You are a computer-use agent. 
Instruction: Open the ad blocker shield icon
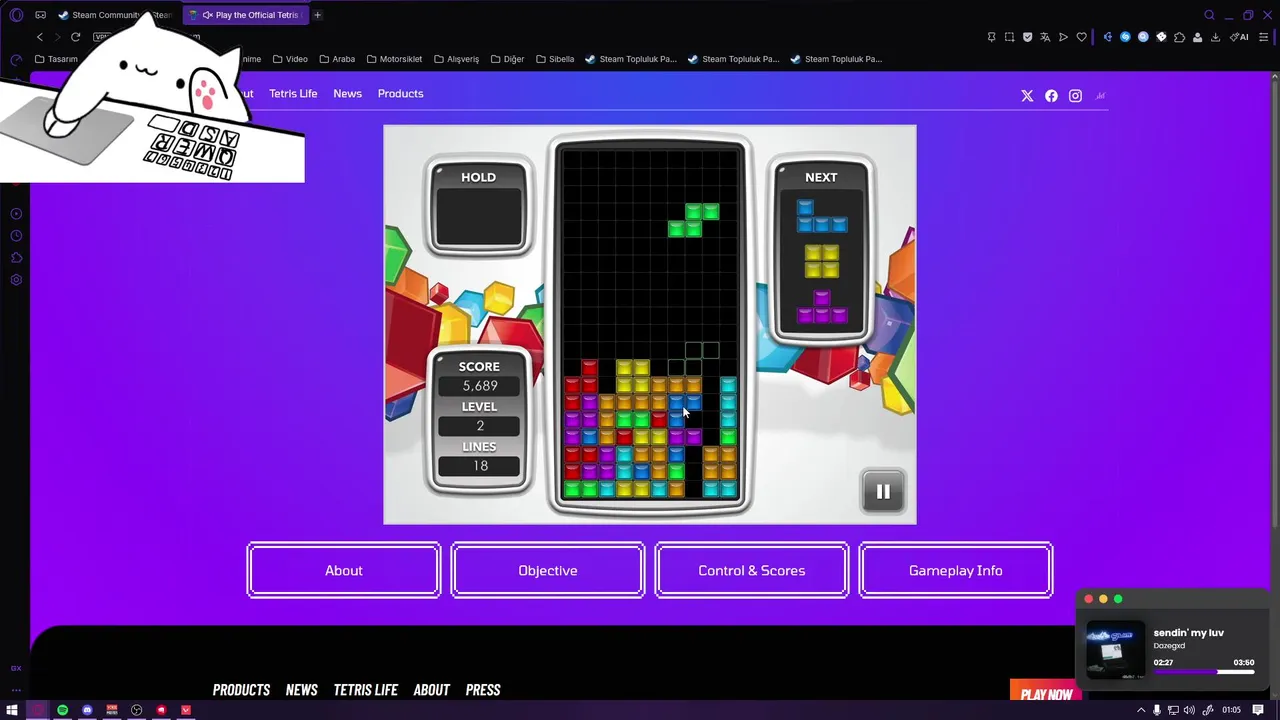click(x=1027, y=37)
